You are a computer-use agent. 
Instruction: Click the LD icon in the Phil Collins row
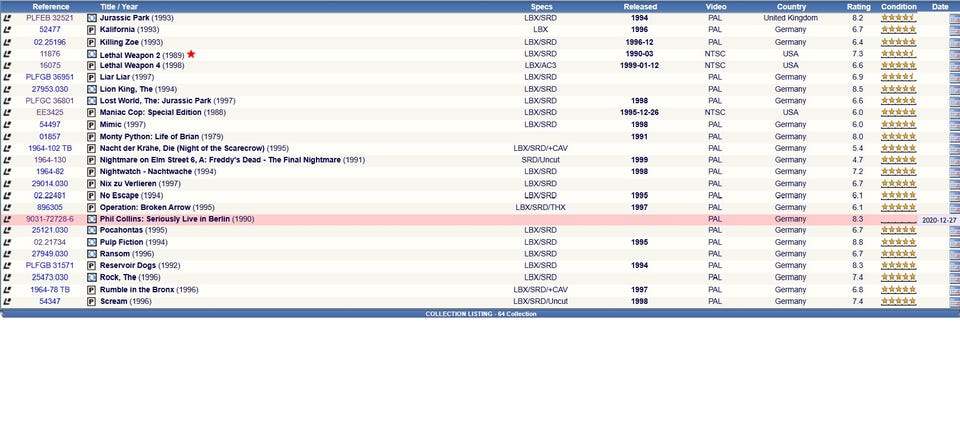click(x=7, y=219)
